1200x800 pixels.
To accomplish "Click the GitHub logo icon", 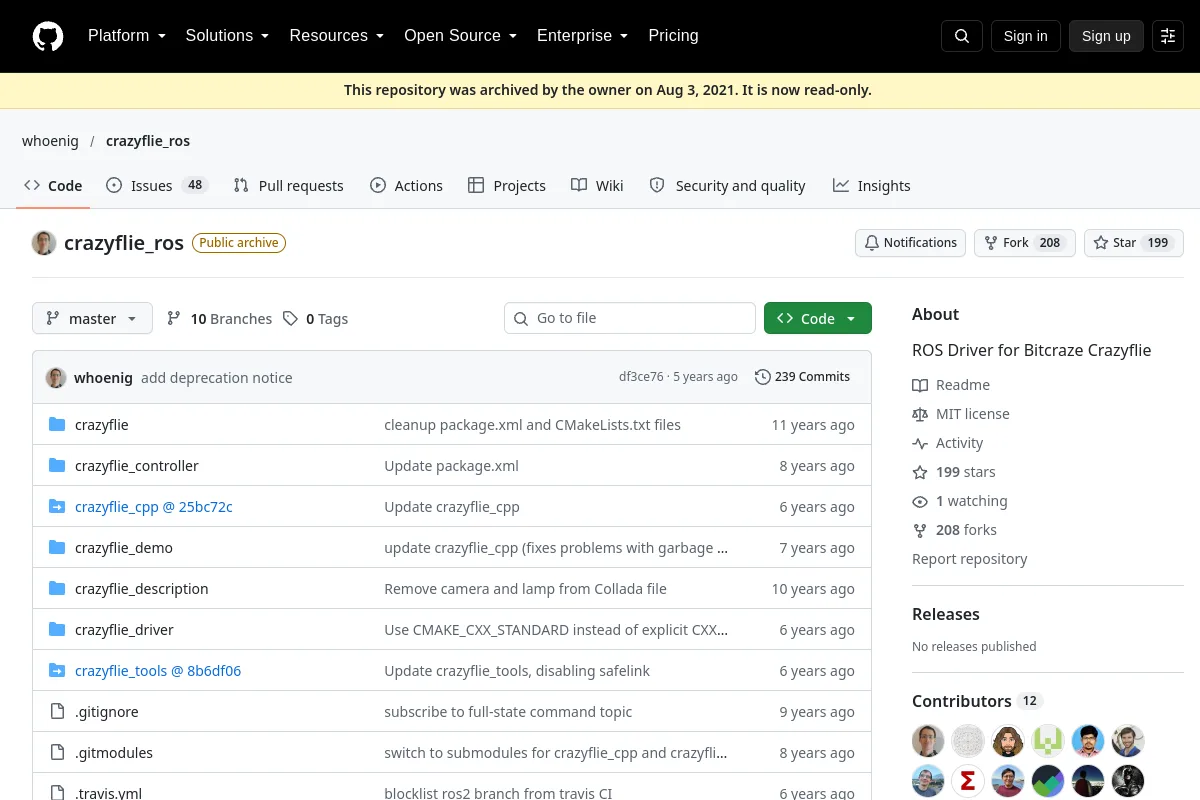I will tap(48, 36).
